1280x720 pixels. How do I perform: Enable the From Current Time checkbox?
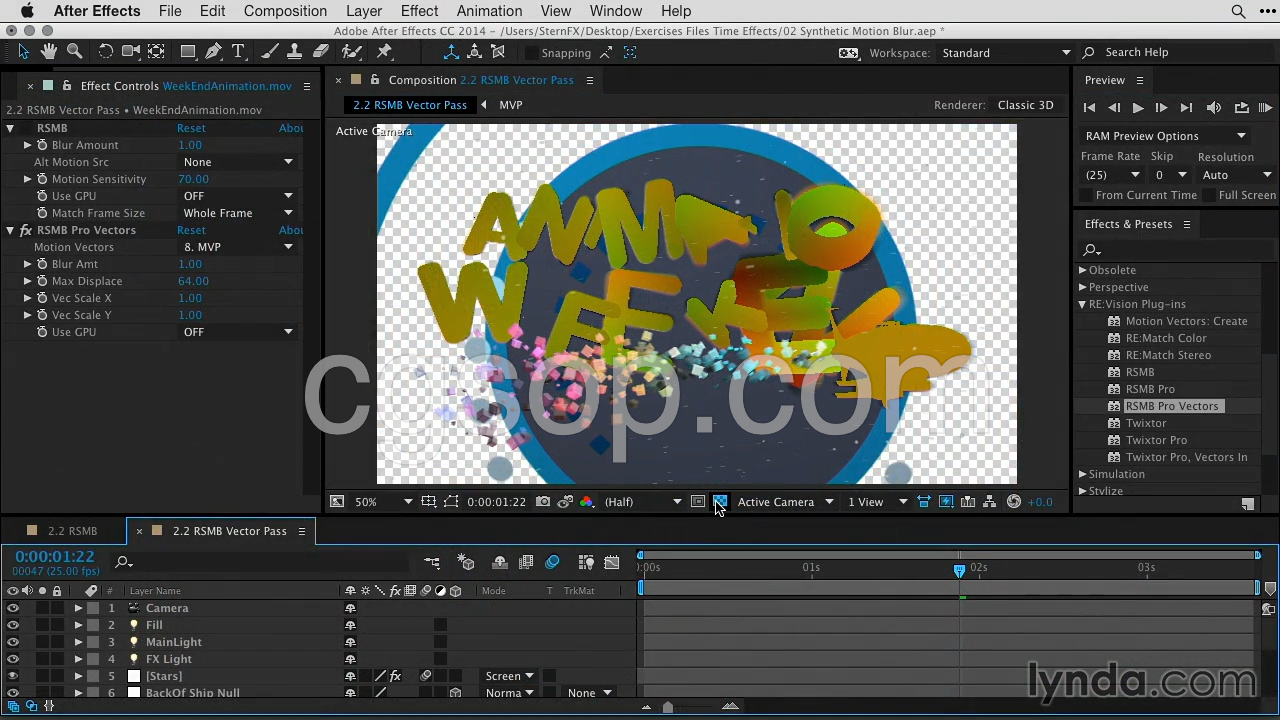click(1086, 196)
